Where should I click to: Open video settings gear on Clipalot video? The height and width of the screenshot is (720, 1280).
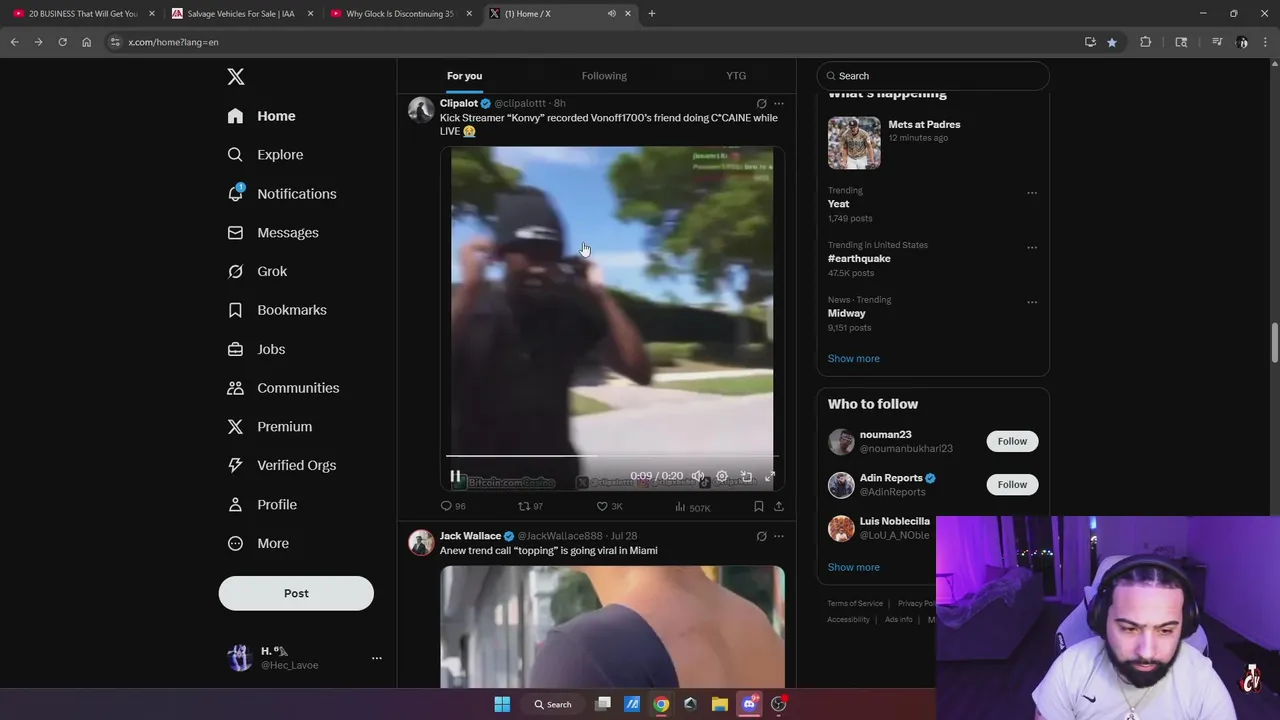pos(722,477)
